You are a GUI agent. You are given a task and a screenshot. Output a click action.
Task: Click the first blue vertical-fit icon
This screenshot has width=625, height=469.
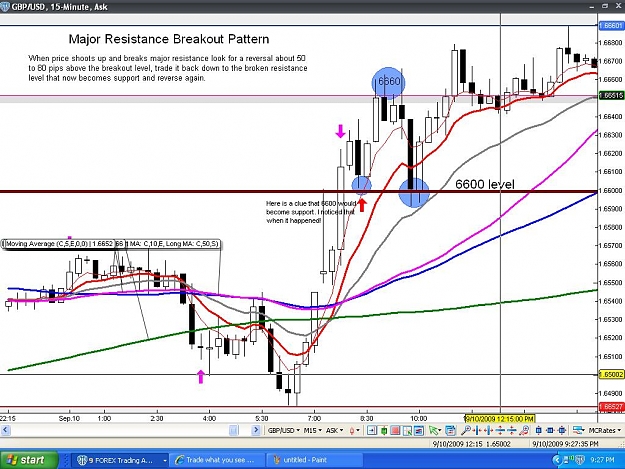[x=539, y=430]
